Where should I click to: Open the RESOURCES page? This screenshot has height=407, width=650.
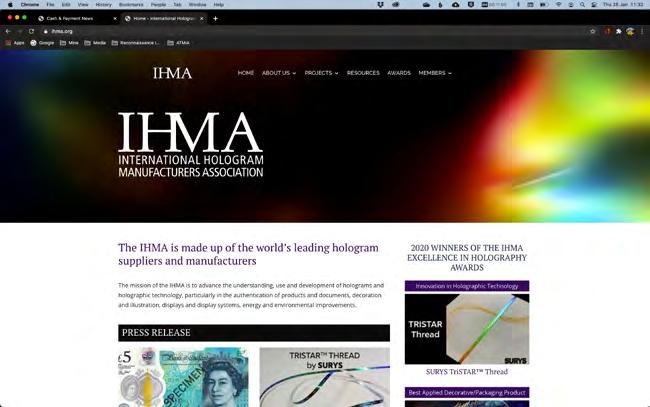click(x=363, y=73)
